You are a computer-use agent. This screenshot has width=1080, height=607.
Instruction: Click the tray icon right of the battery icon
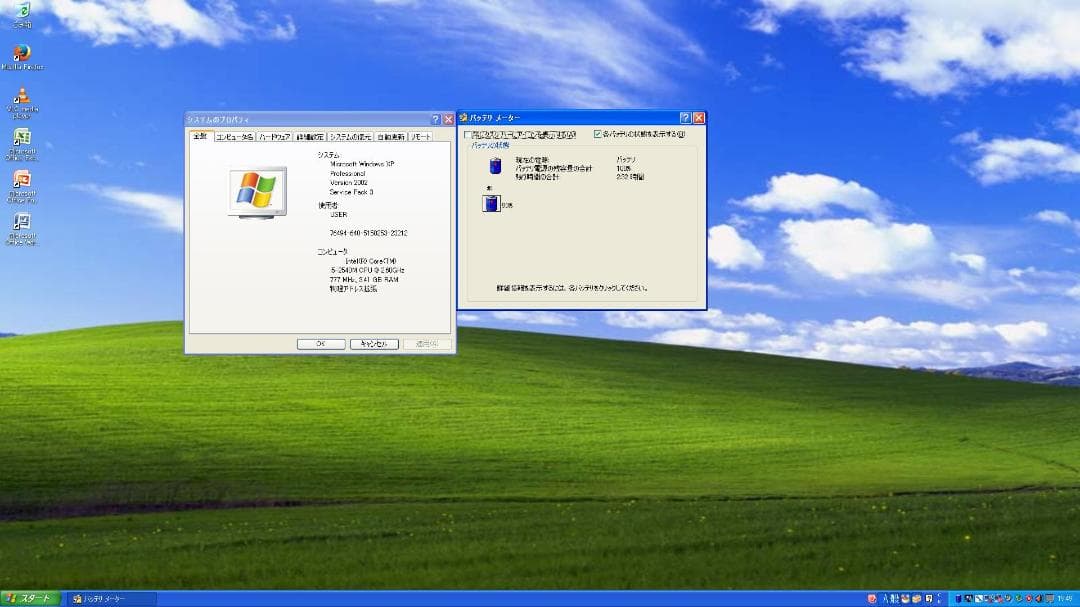tap(968, 598)
